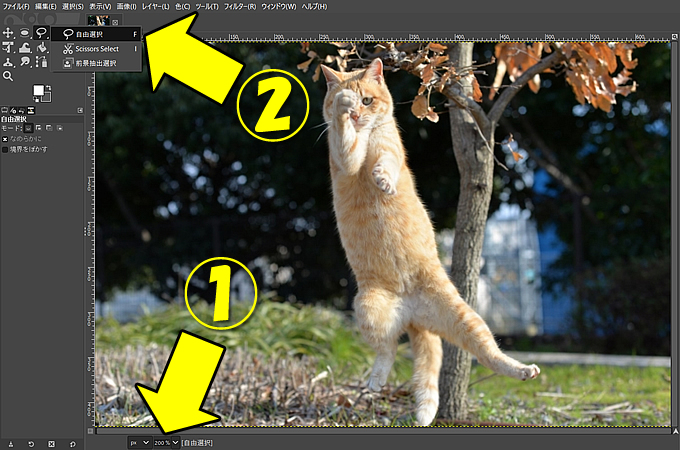Screen dimensions: 680x450
Task: Open the フィルター(R) menu
Action: click(240, 7)
